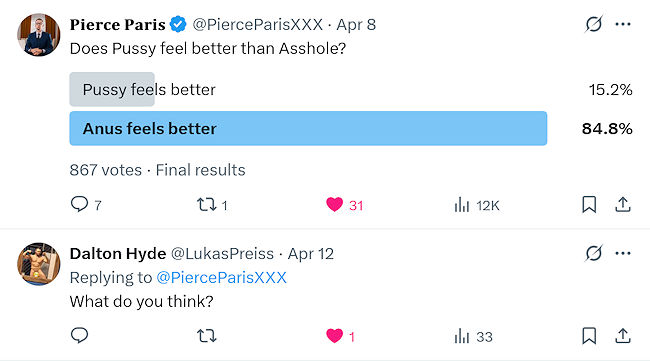Open more options menu on Dalton Hyde reply
The width and height of the screenshot is (650, 361).
(623, 253)
